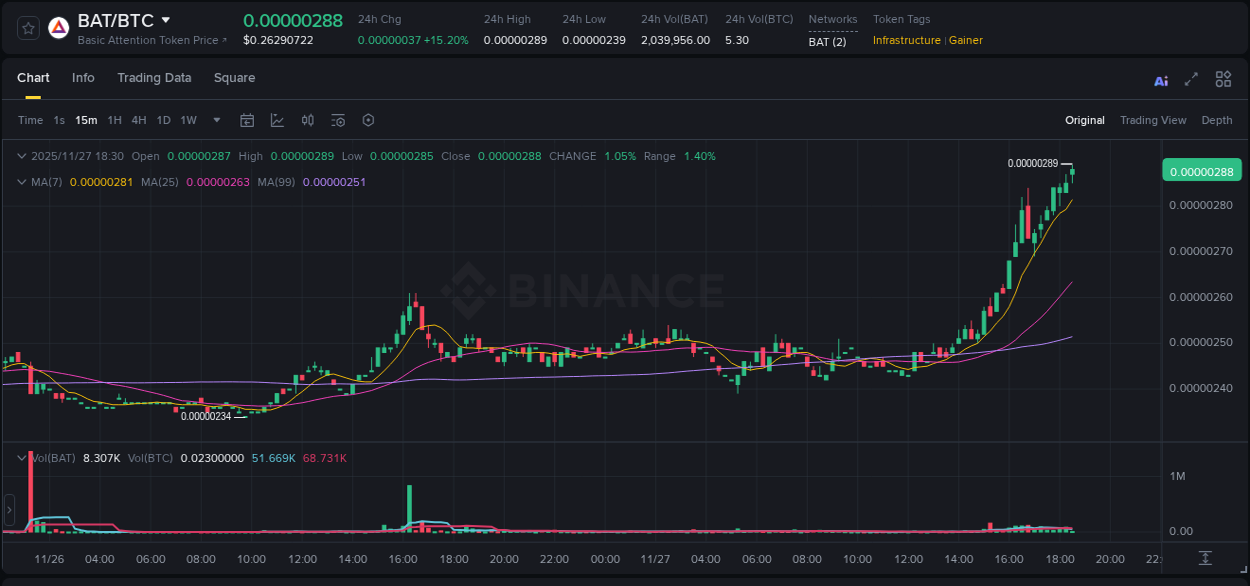The height and width of the screenshot is (586, 1250).
Task: Open the candlestick display options
Action: 307,119
